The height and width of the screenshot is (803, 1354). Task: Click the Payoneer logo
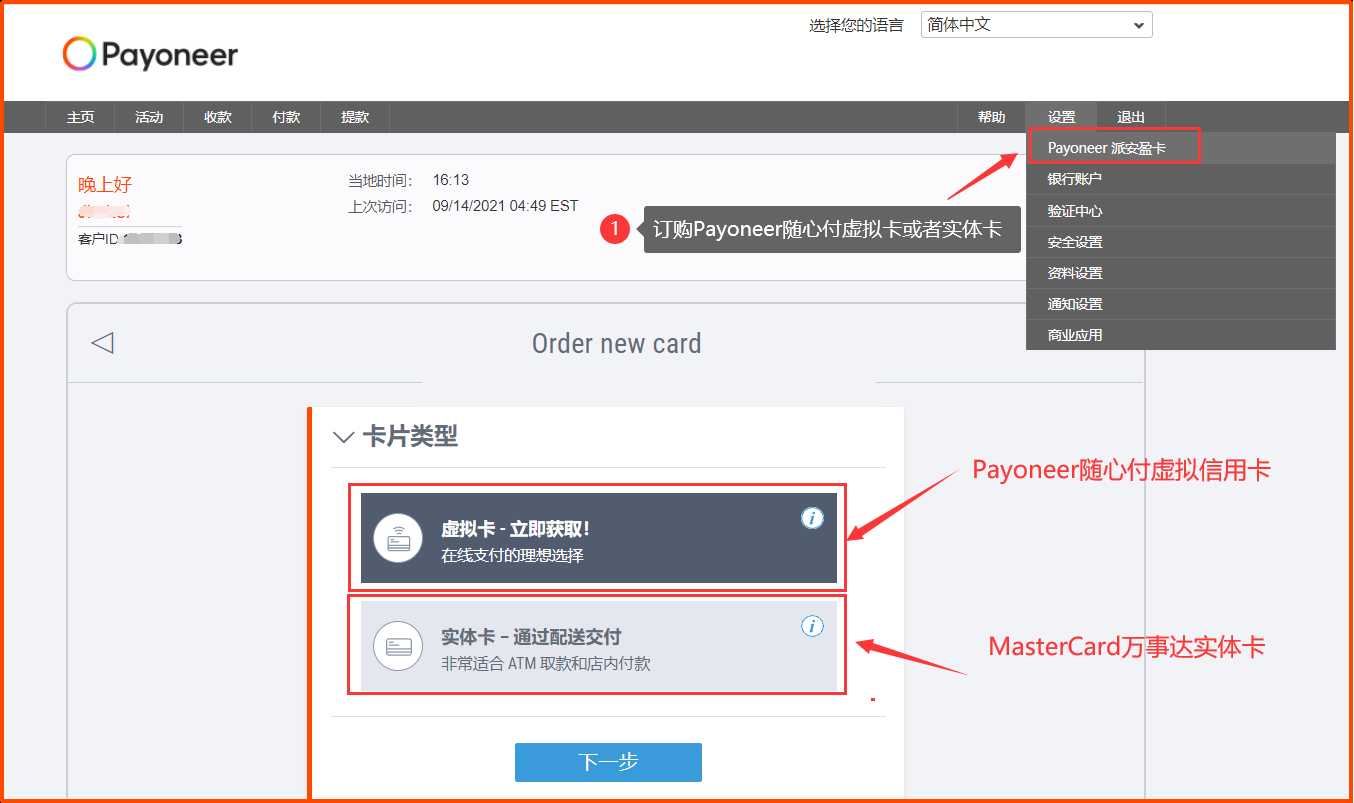tap(150, 54)
